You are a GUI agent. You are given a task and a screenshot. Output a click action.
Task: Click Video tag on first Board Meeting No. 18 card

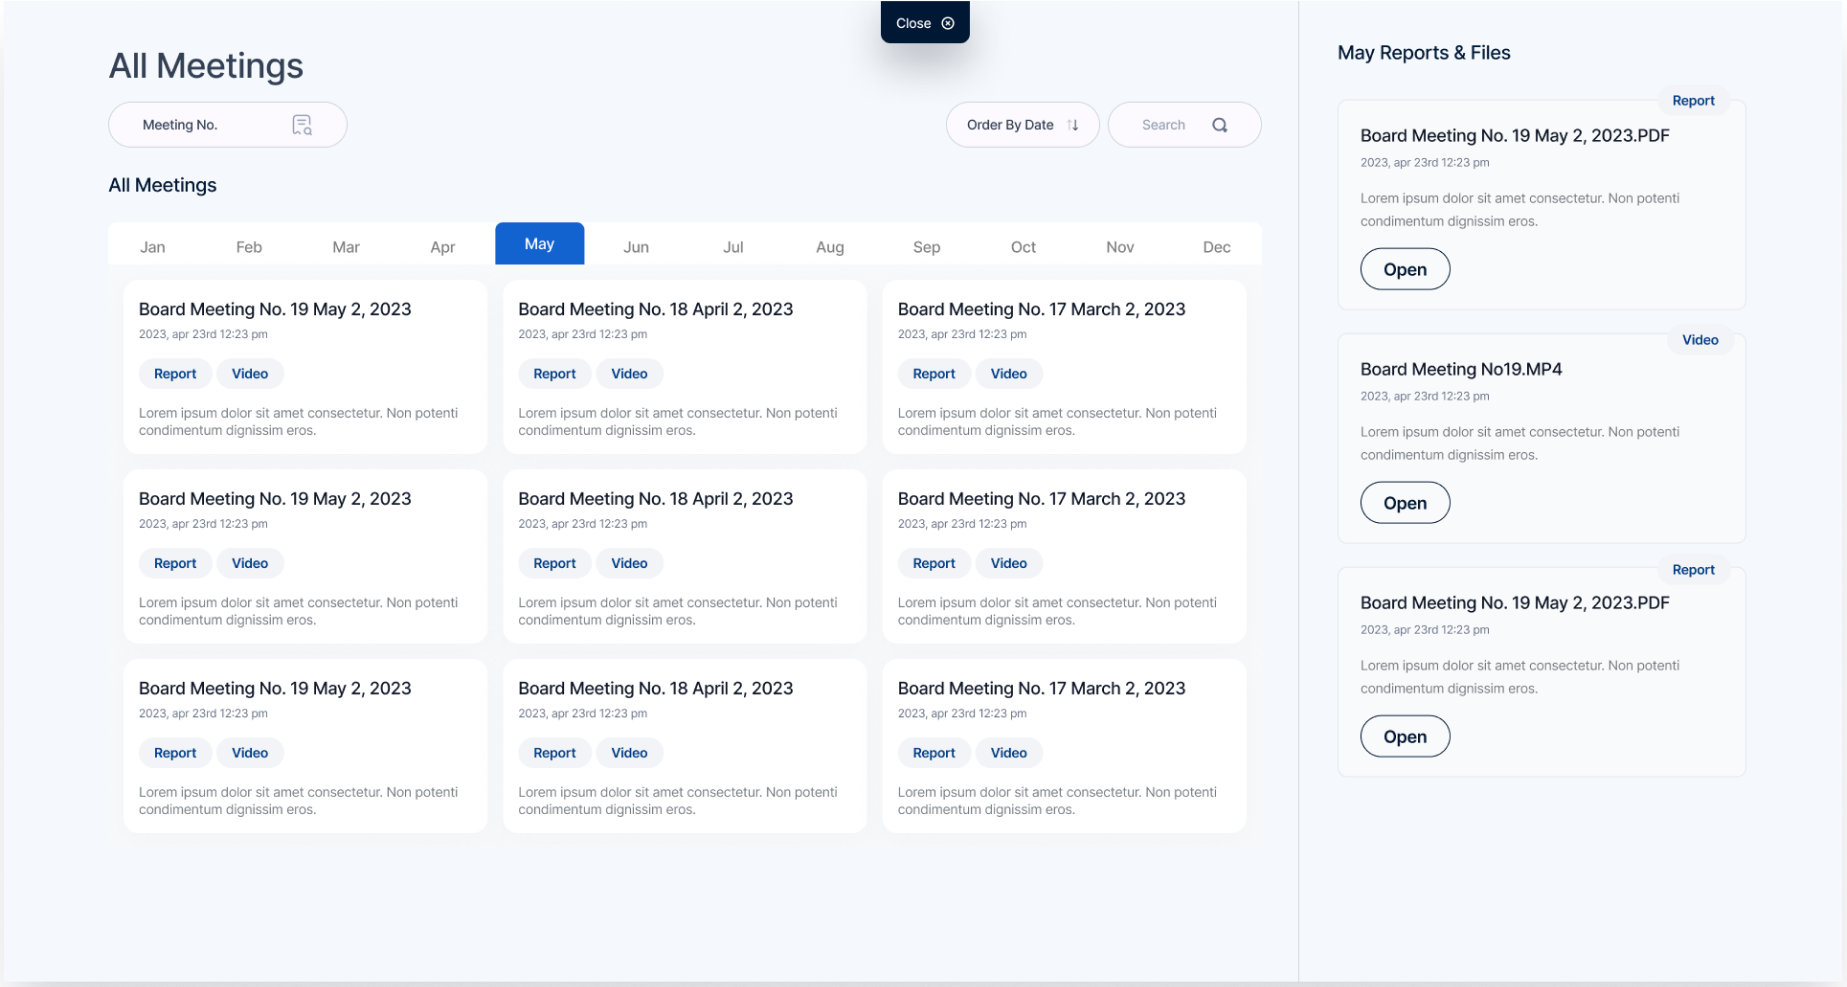click(x=629, y=374)
